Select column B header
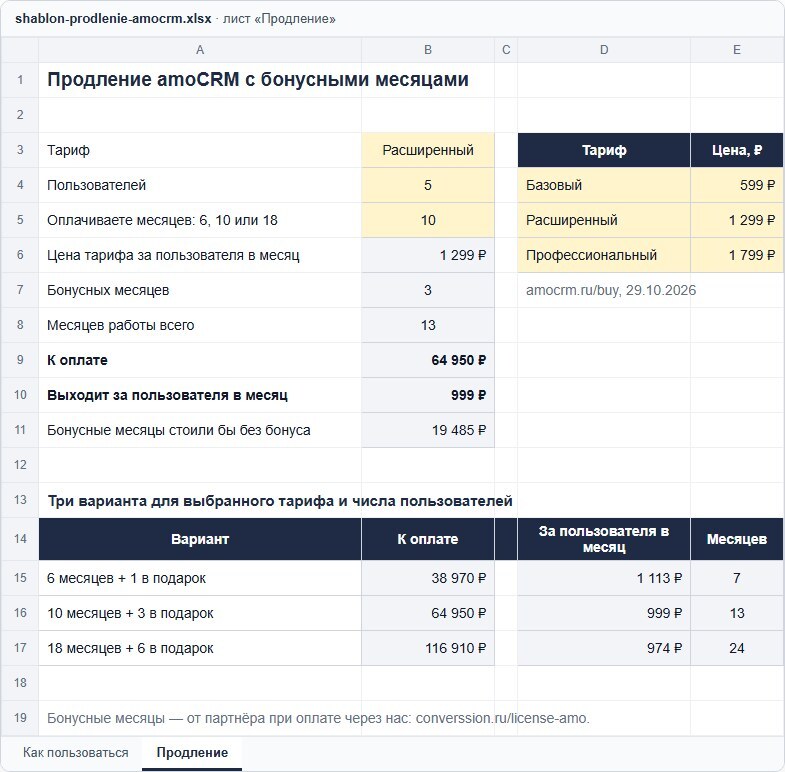The height and width of the screenshot is (772, 785). [428, 50]
